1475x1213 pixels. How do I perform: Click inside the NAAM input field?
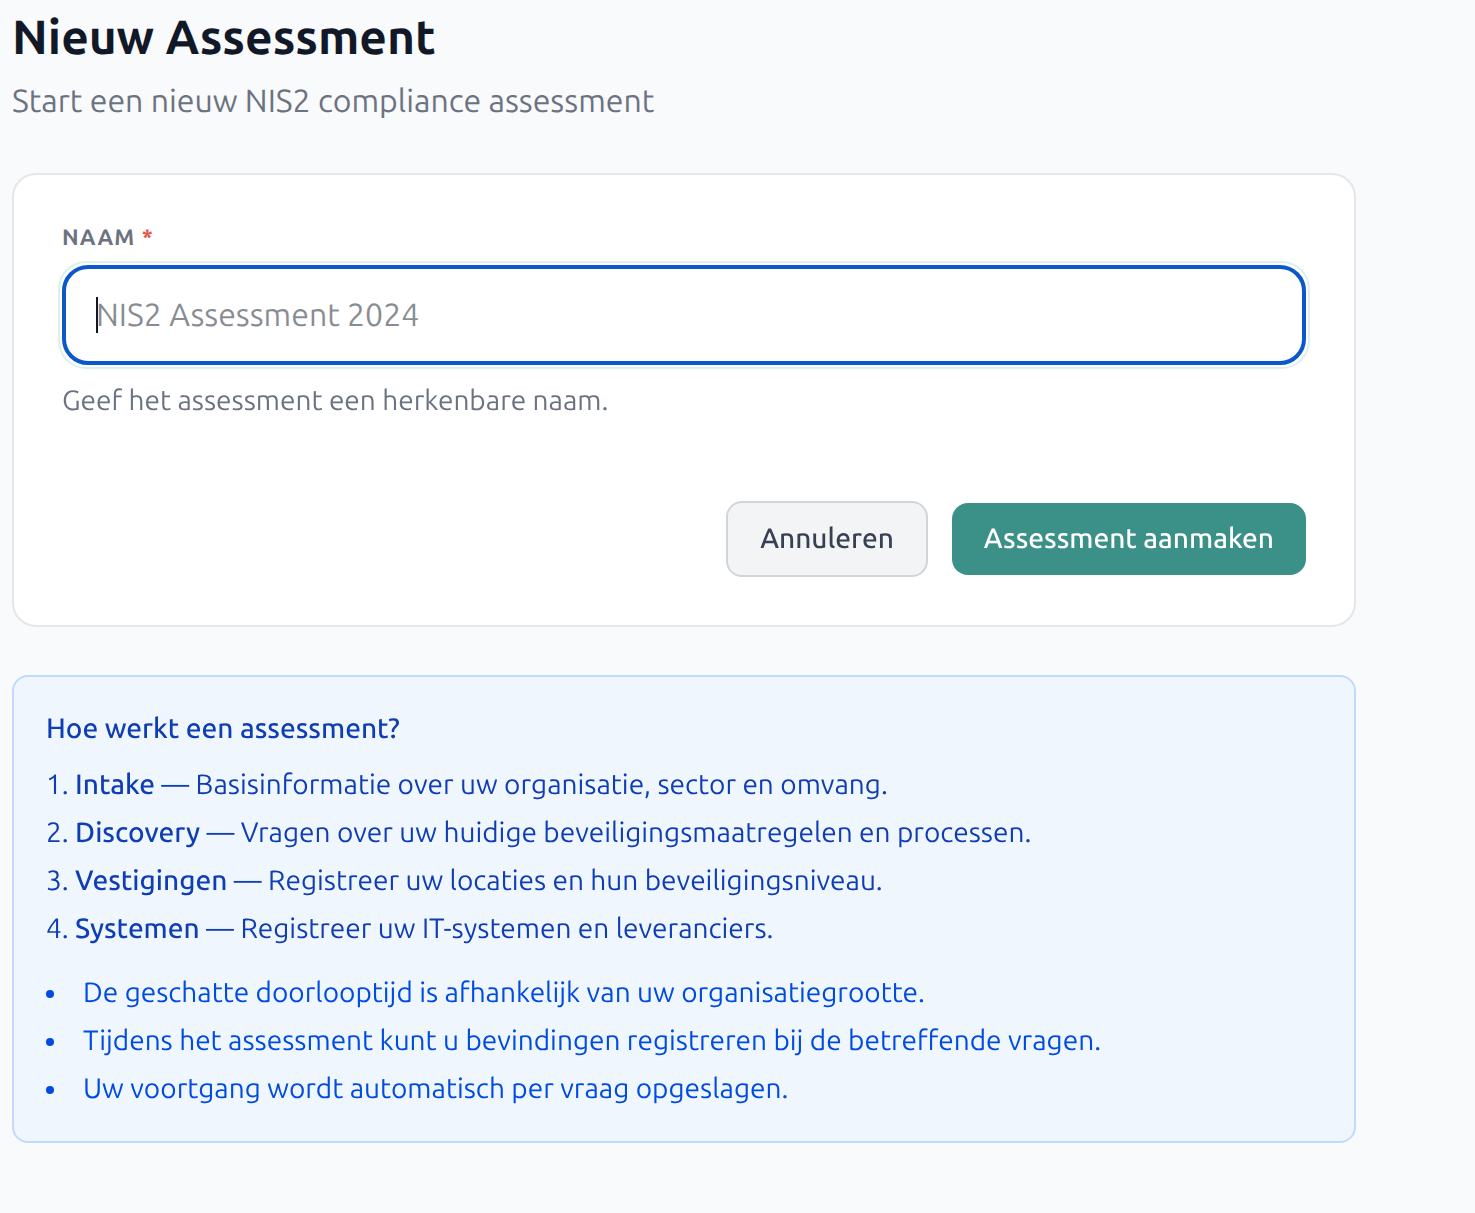point(683,315)
